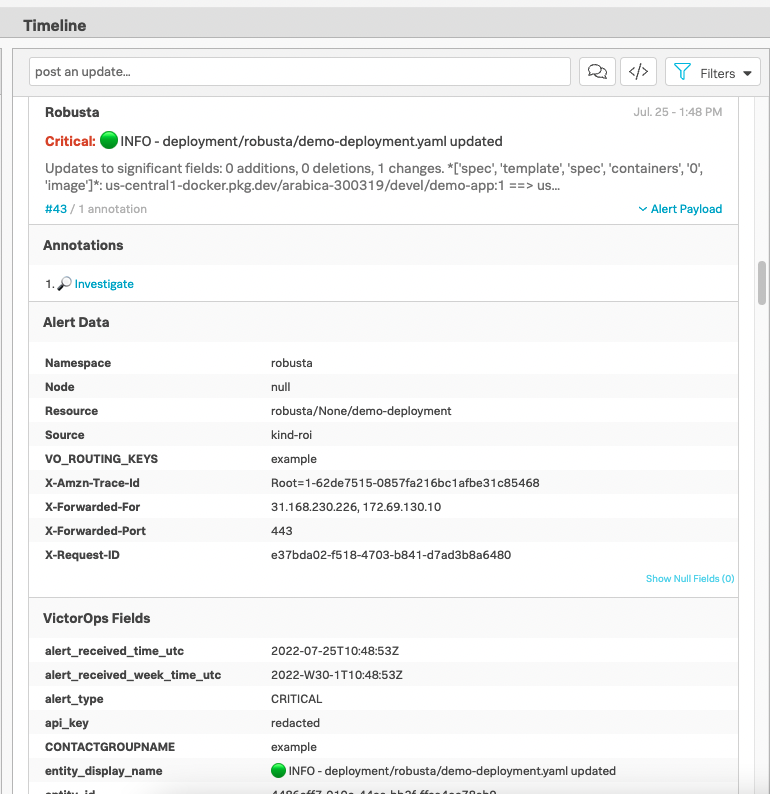Open incident #43 link
Image resolution: width=770 pixels, height=794 pixels.
55,209
